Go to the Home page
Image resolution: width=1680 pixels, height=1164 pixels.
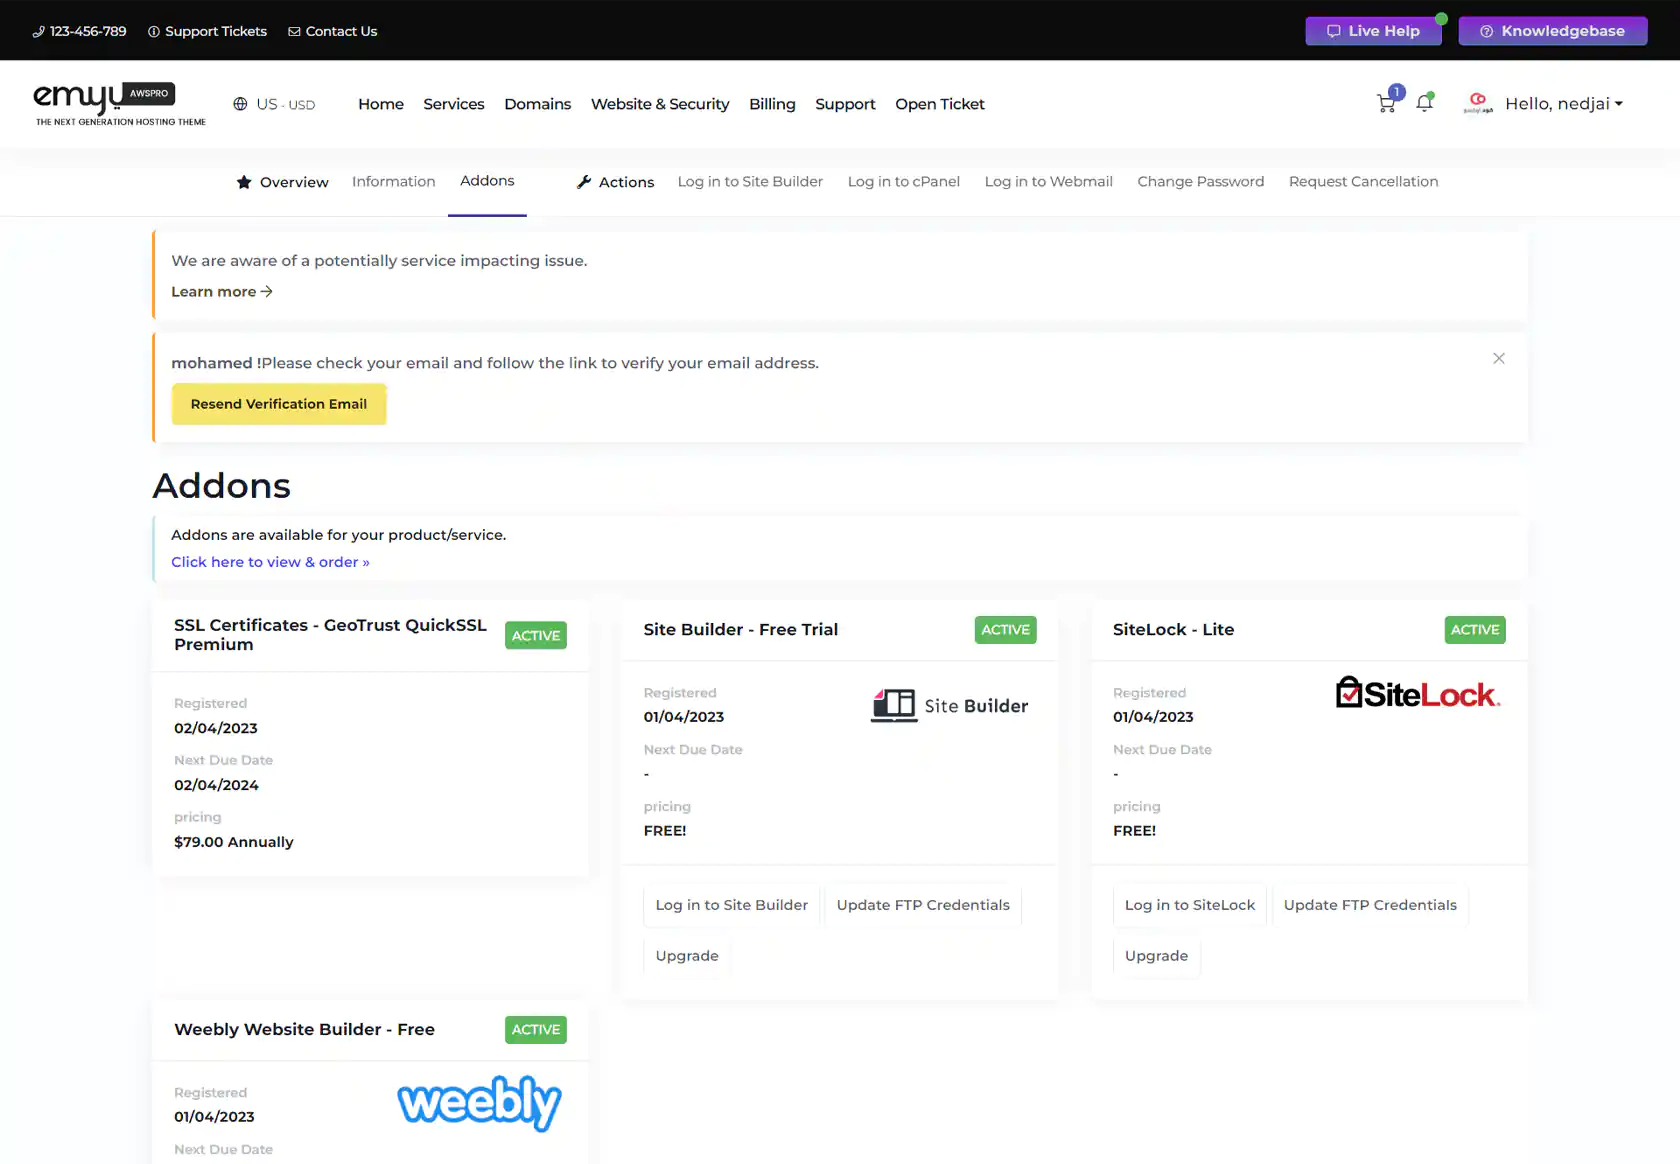pos(381,104)
